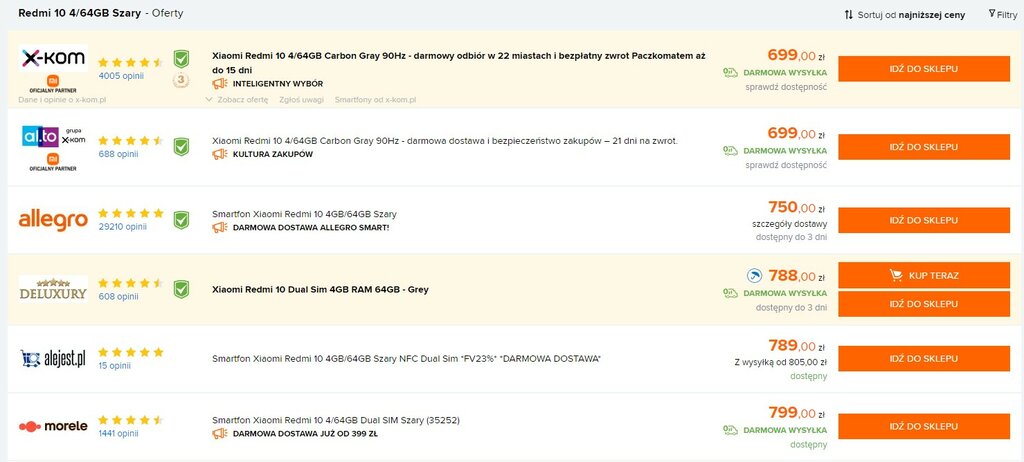Click the bronze number 3 medal badge

(181, 81)
